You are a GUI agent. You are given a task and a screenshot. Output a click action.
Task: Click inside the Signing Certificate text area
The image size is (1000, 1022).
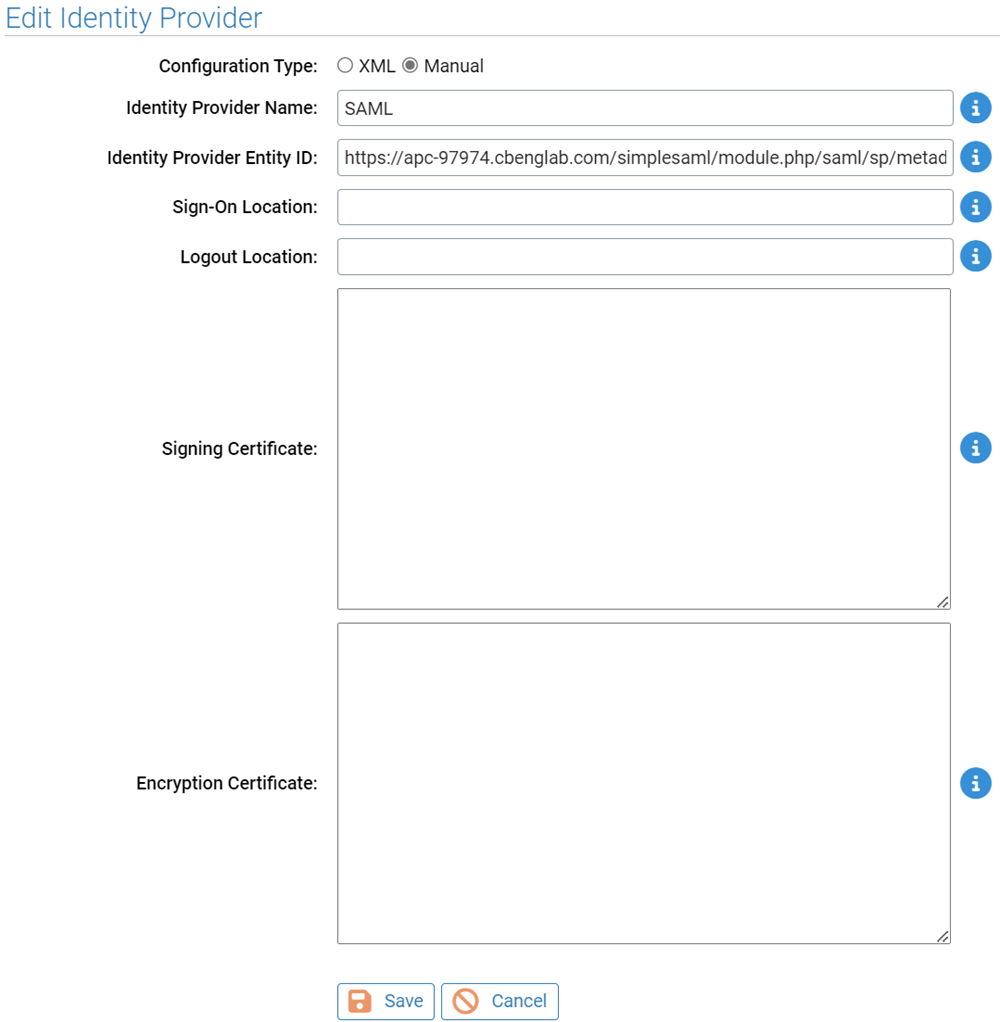pos(644,448)
